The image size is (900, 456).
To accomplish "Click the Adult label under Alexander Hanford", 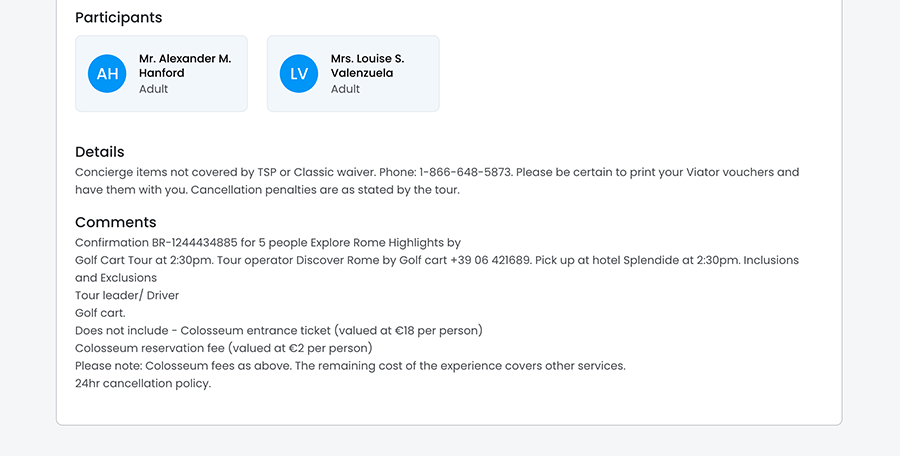I will point(154,89).
